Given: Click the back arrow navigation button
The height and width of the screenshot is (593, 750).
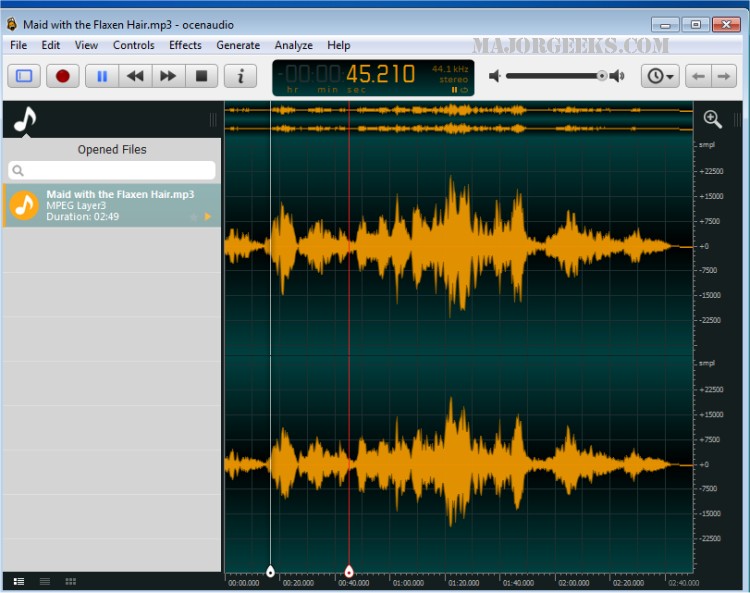Looking at the screenshot, I should point(699,76).
